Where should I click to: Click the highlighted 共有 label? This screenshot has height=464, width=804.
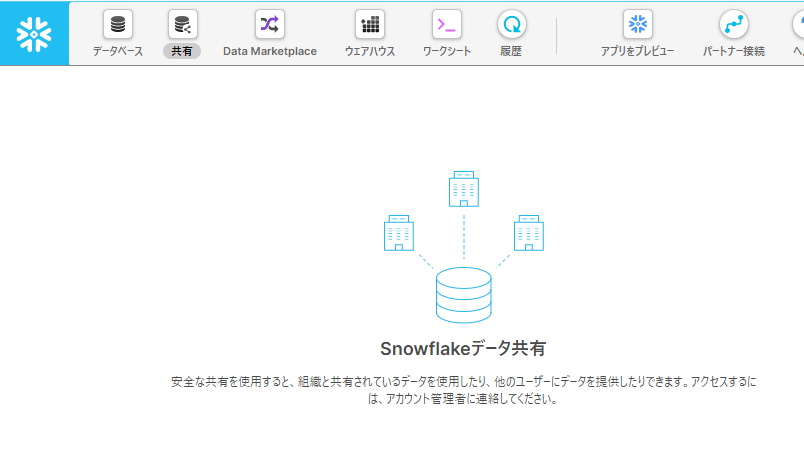click(182, 51)
